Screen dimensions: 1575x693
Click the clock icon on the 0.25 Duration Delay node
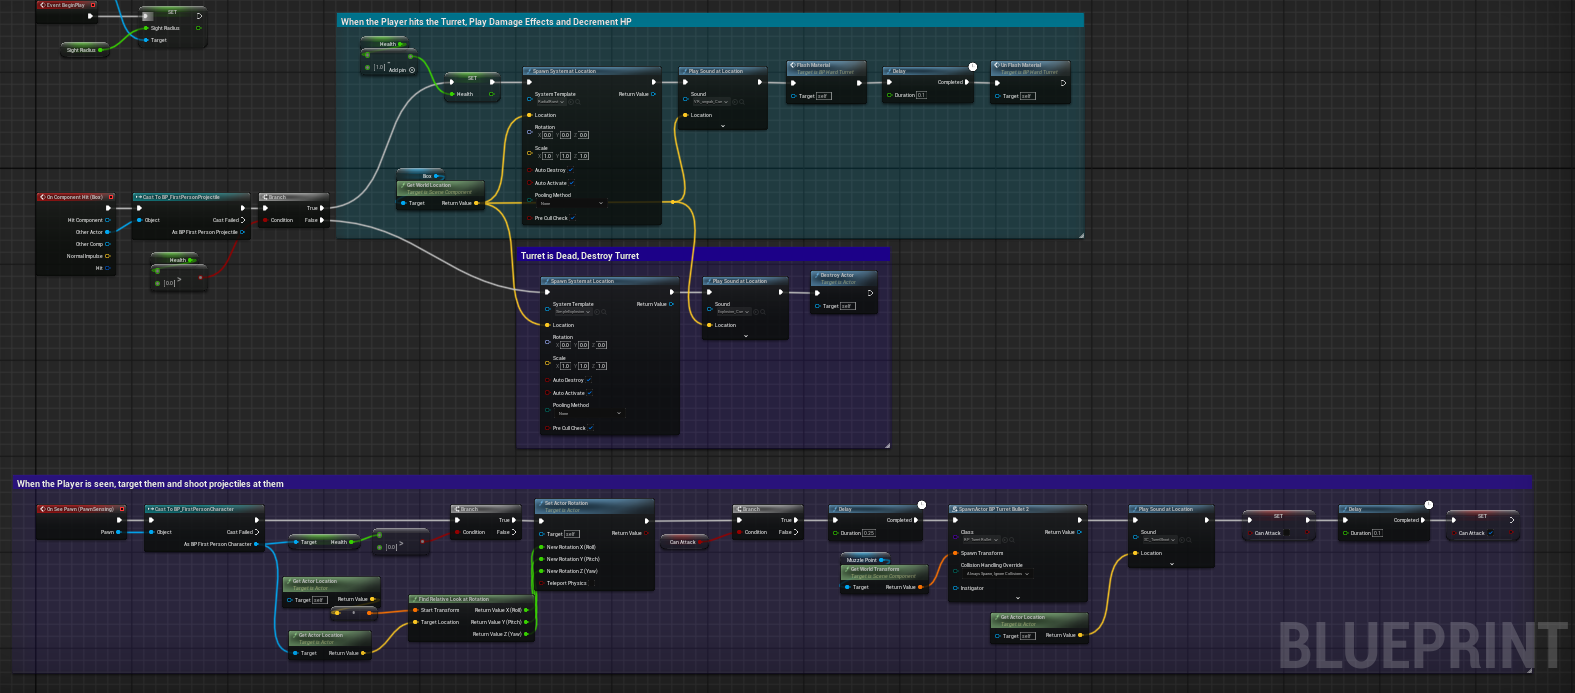pos(921,505)
